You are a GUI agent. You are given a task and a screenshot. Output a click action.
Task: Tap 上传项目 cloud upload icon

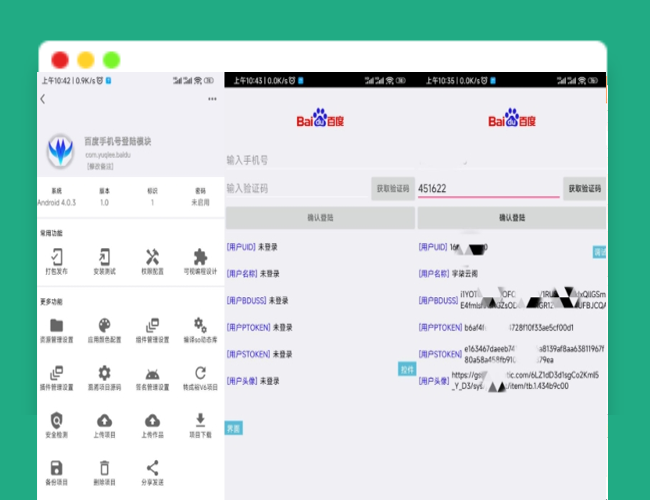click(x=104, y=421)
